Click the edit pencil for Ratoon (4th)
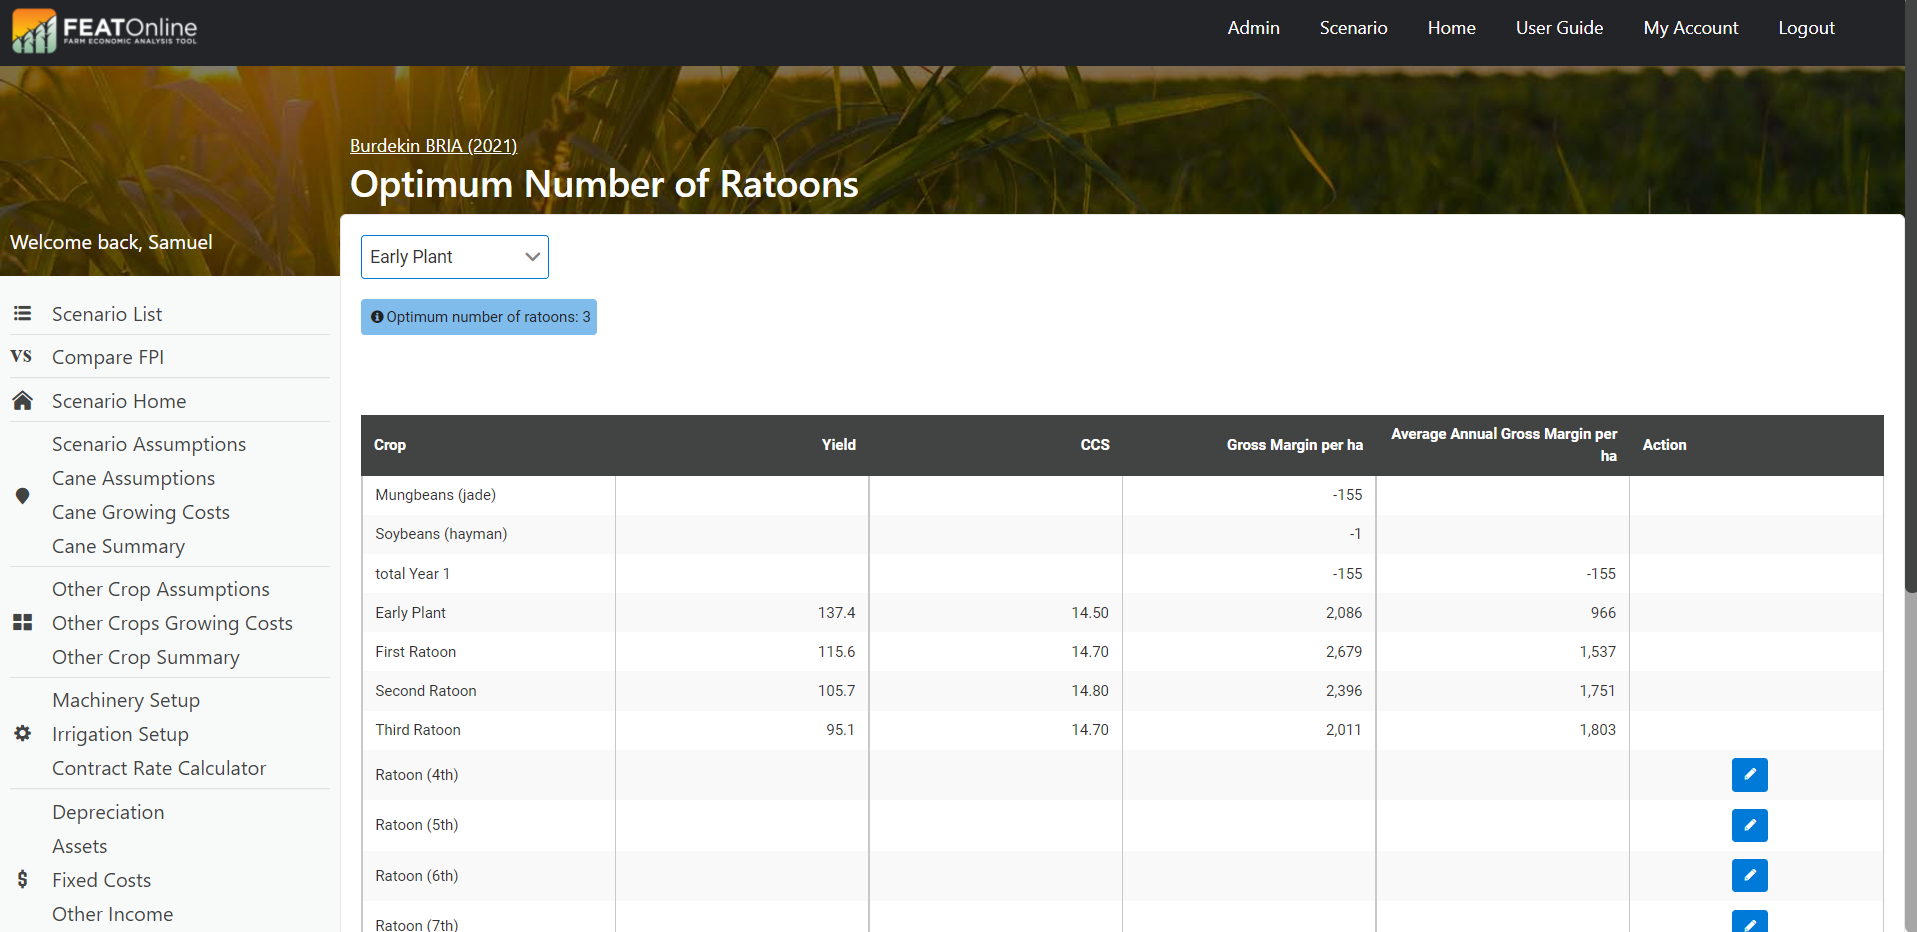This screenshot has height=932, width=1917. (1749, 775)
